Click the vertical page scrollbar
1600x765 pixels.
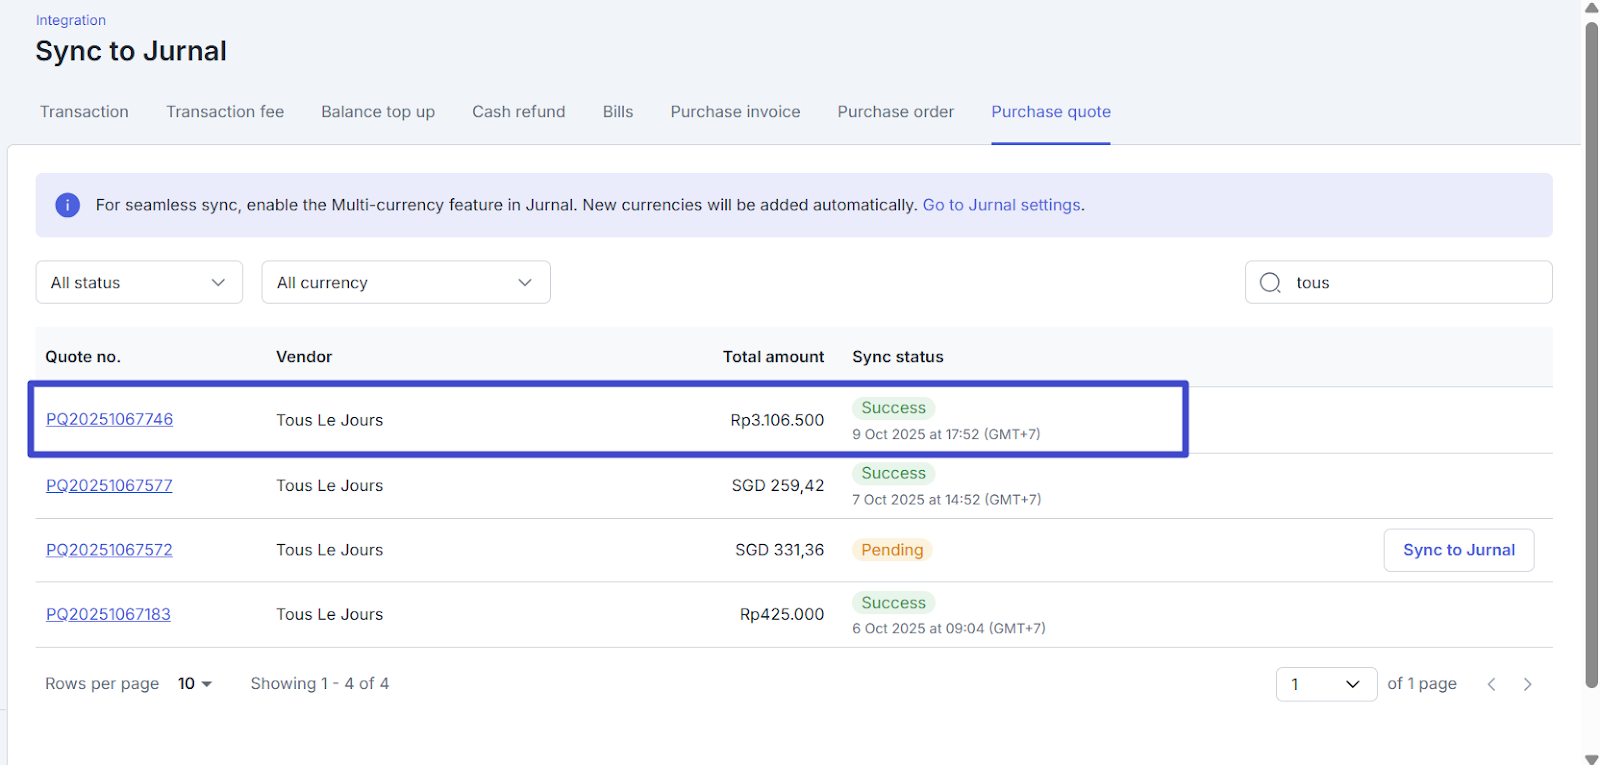point(1591,350)
